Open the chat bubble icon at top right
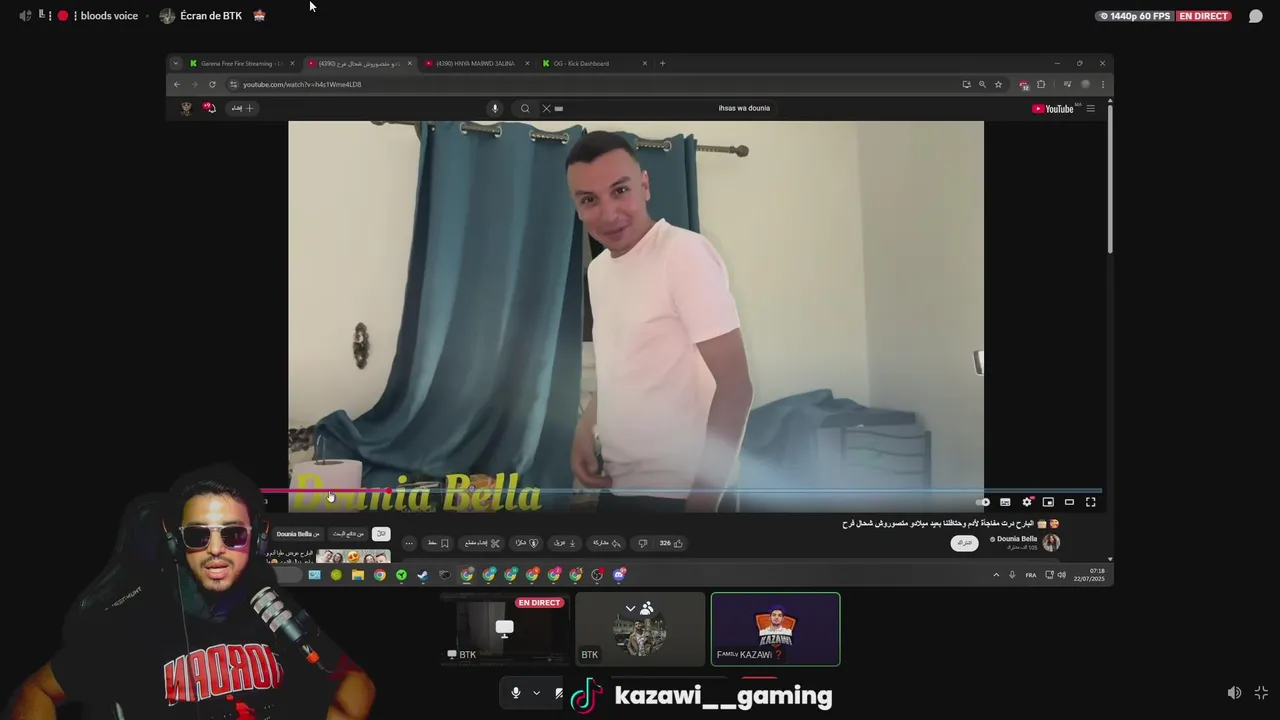 pos(1255,16)
